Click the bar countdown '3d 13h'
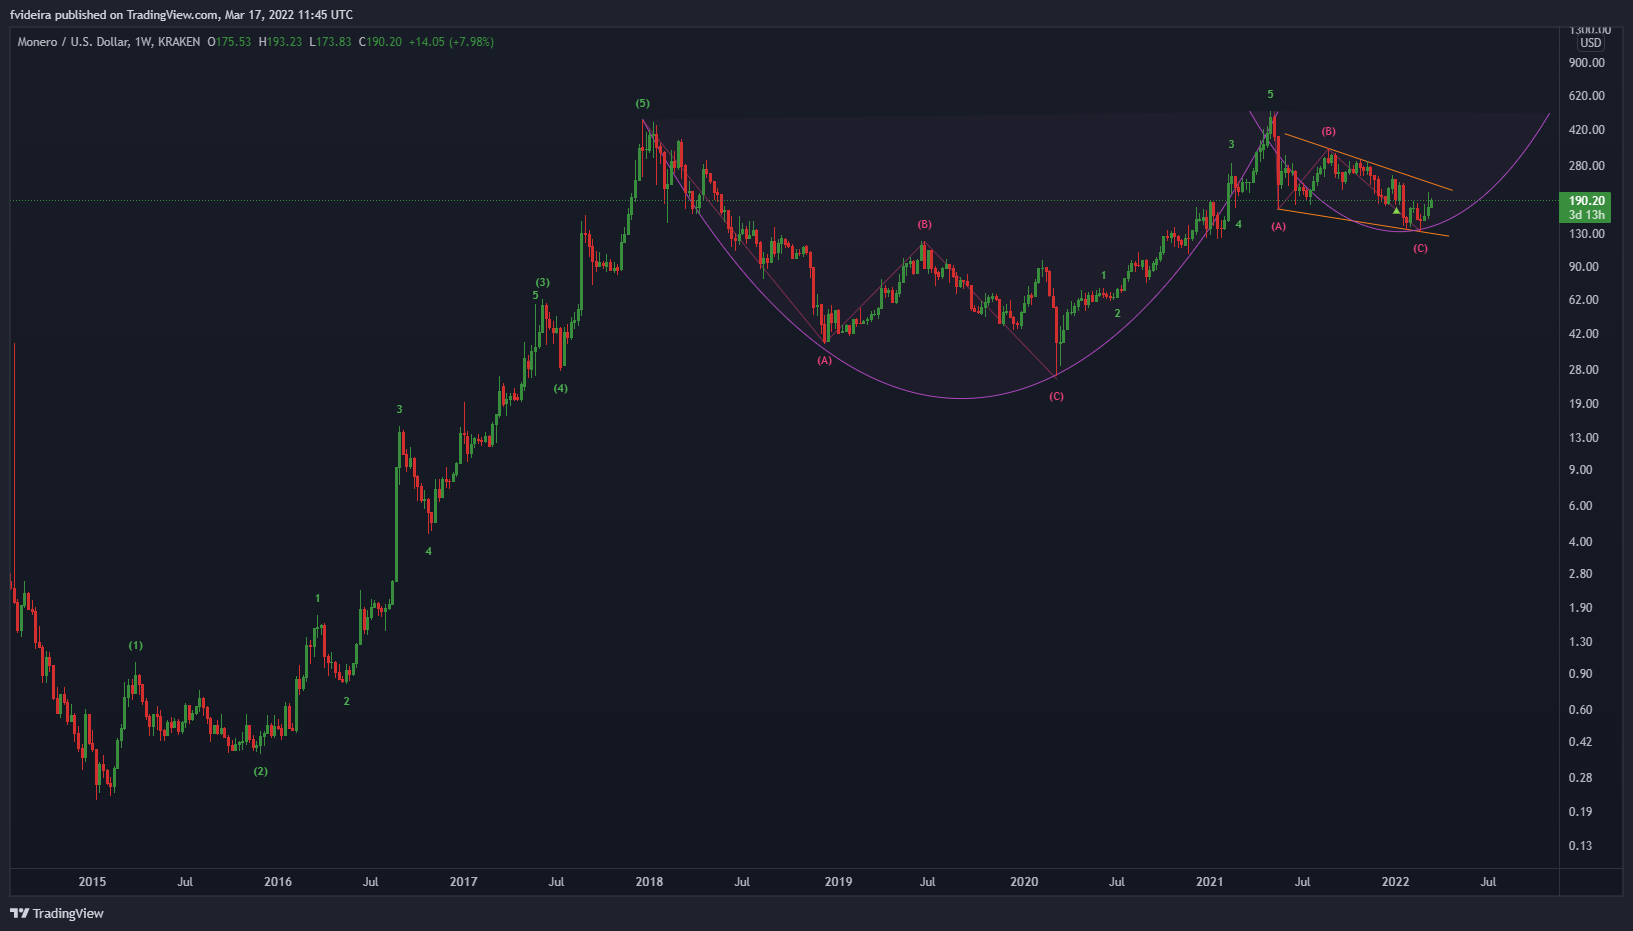Image resolution: width=1633 pixels, height=931 pixels. [x=1587, y=215]
